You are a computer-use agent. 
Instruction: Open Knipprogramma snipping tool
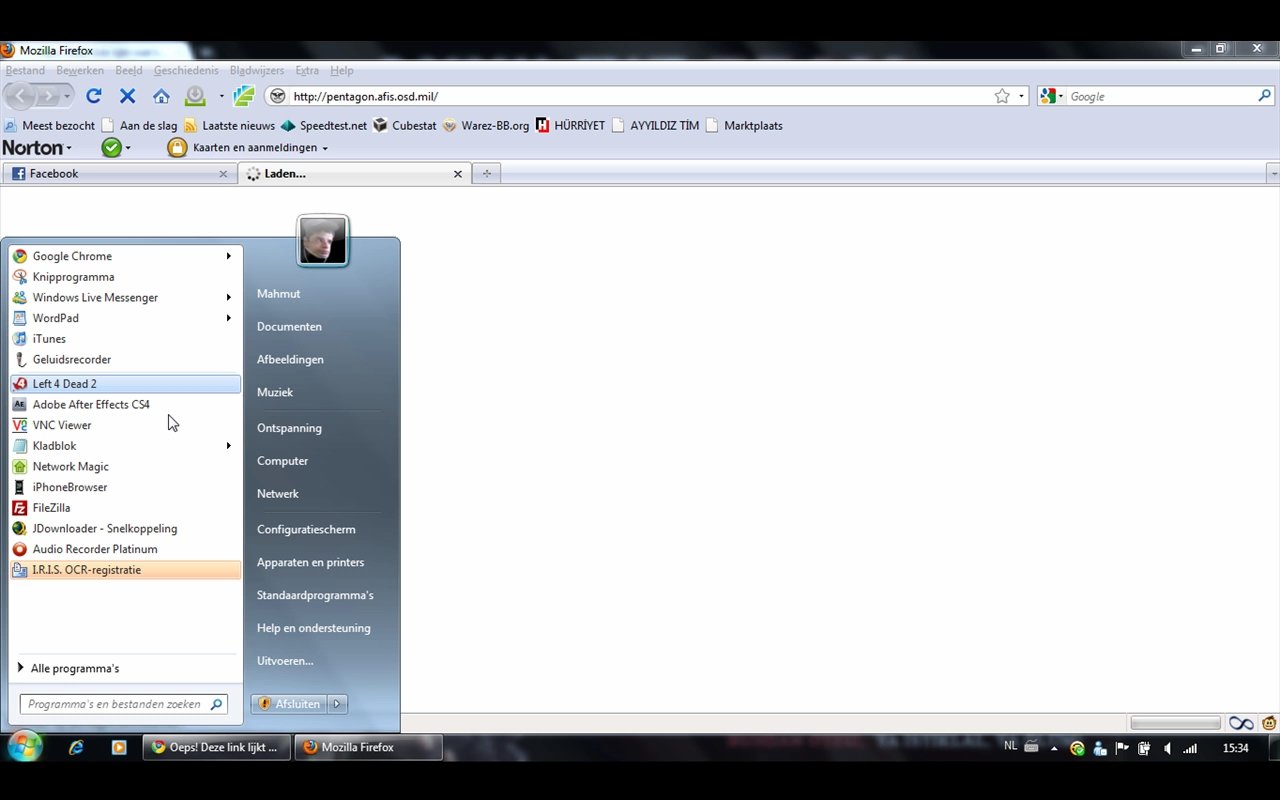(125, 277)
